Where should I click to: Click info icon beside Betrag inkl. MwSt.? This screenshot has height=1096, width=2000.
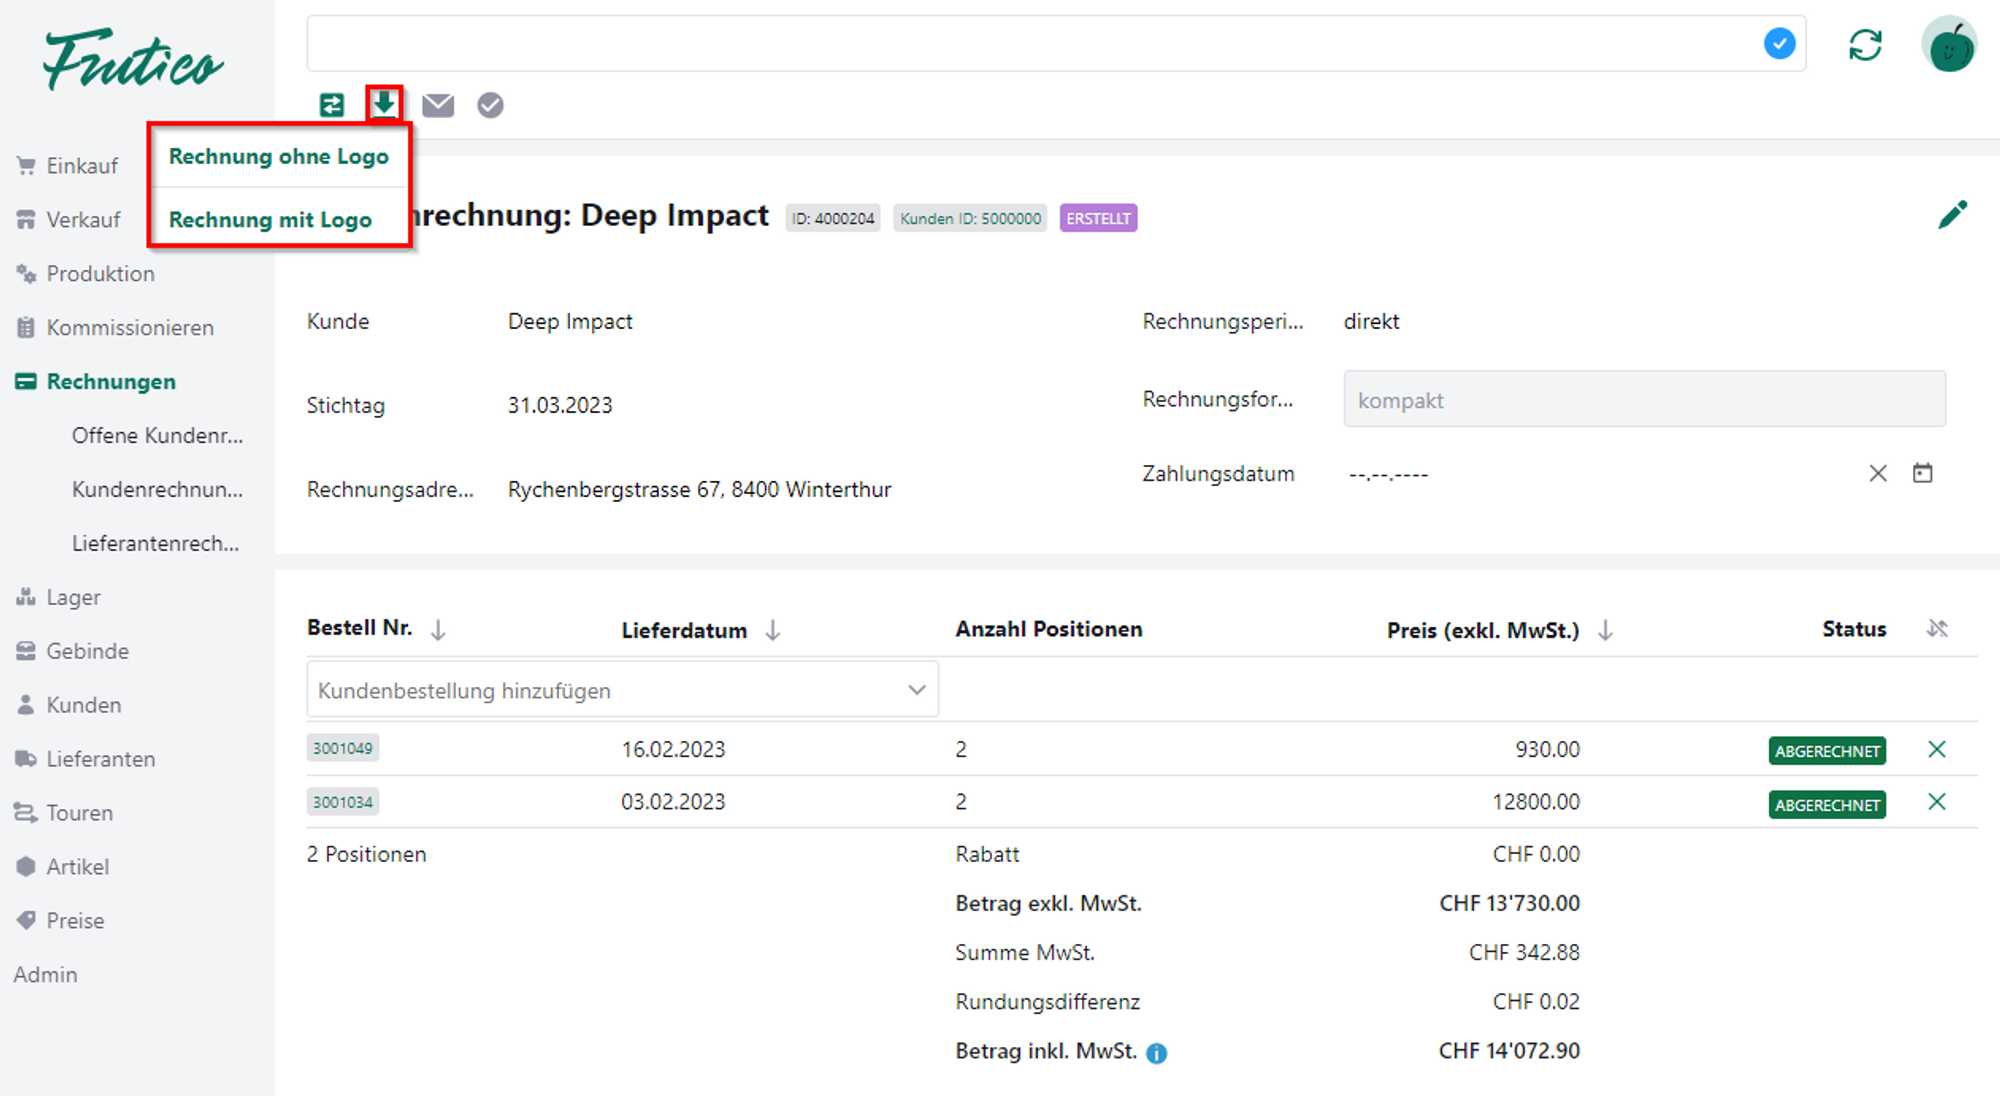click(x=1157, y=1053)
